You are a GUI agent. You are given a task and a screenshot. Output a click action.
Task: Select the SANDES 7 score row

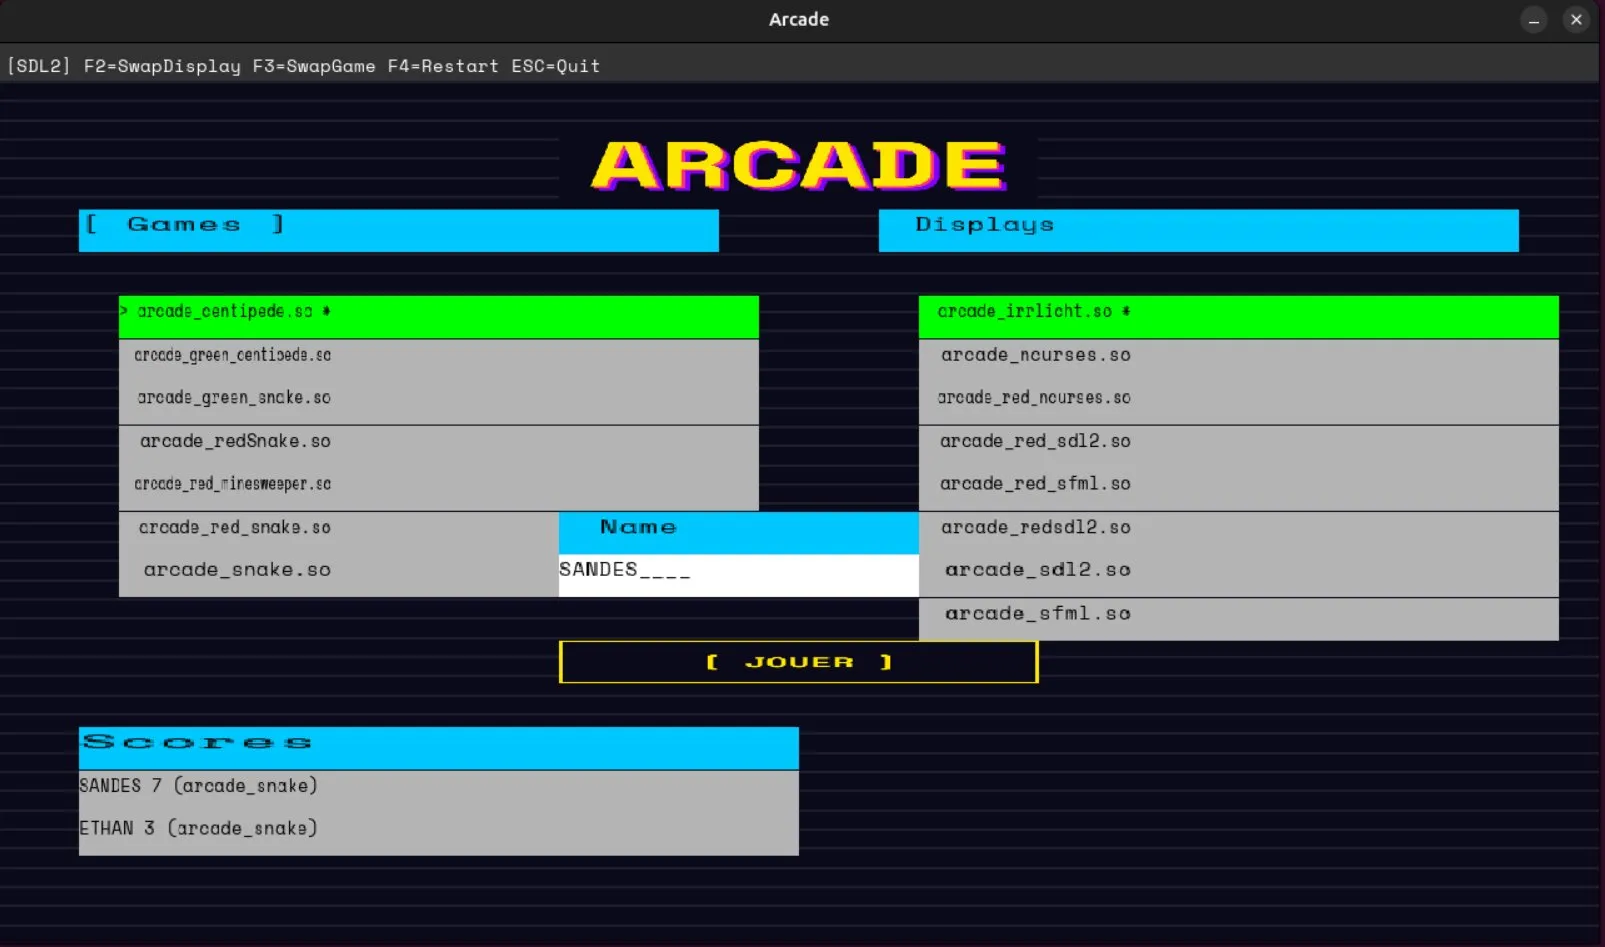tap(438, 791)
